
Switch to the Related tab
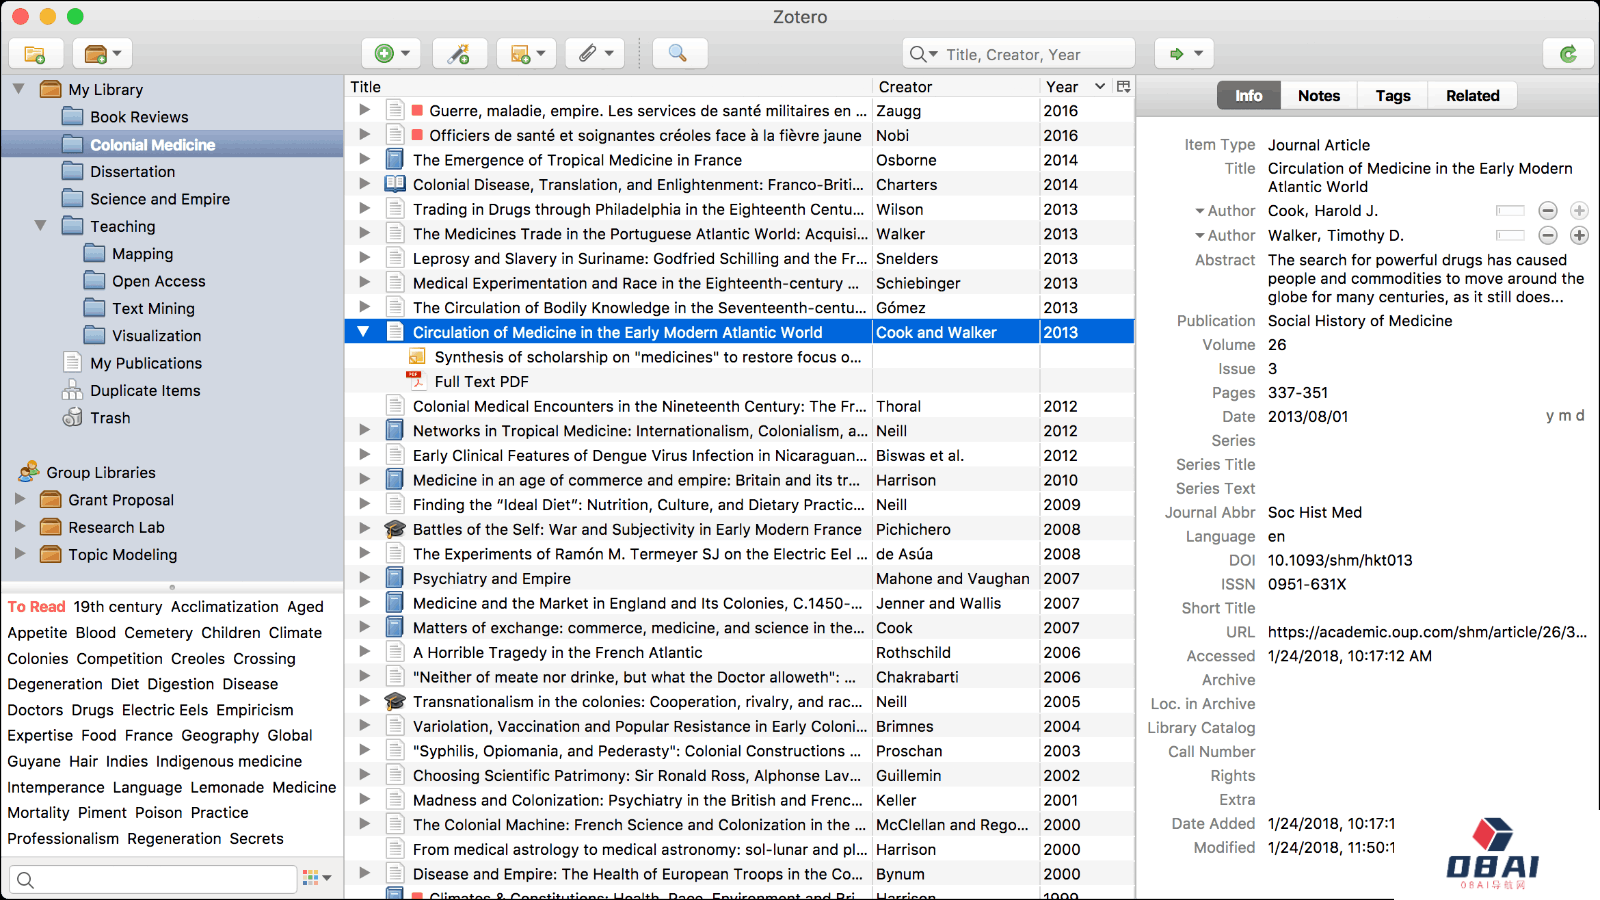[x=1473, y=96]
